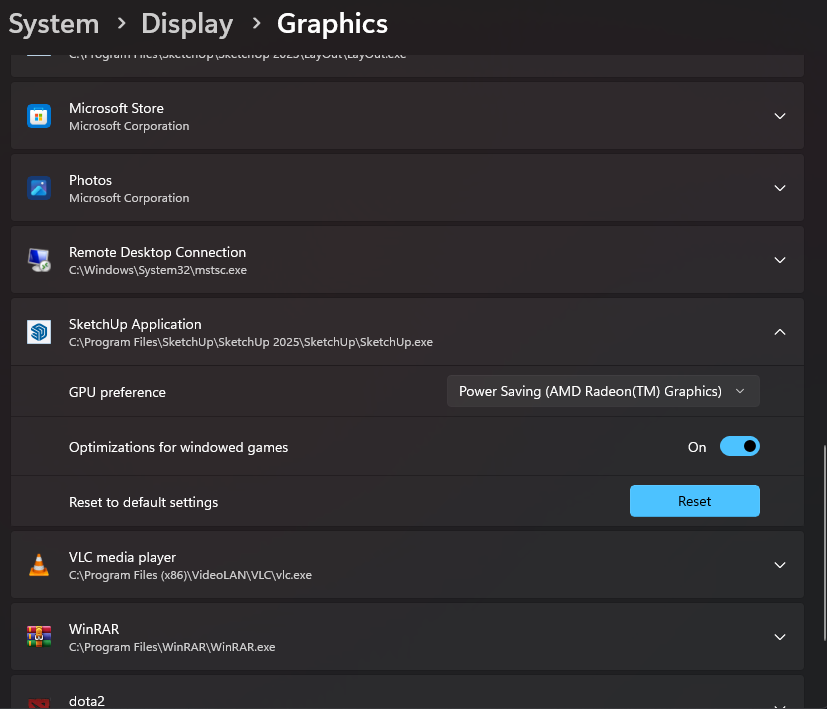Click the WinRAR books icon
Viewport: 827px width, 709px height.
click(39, 637)
